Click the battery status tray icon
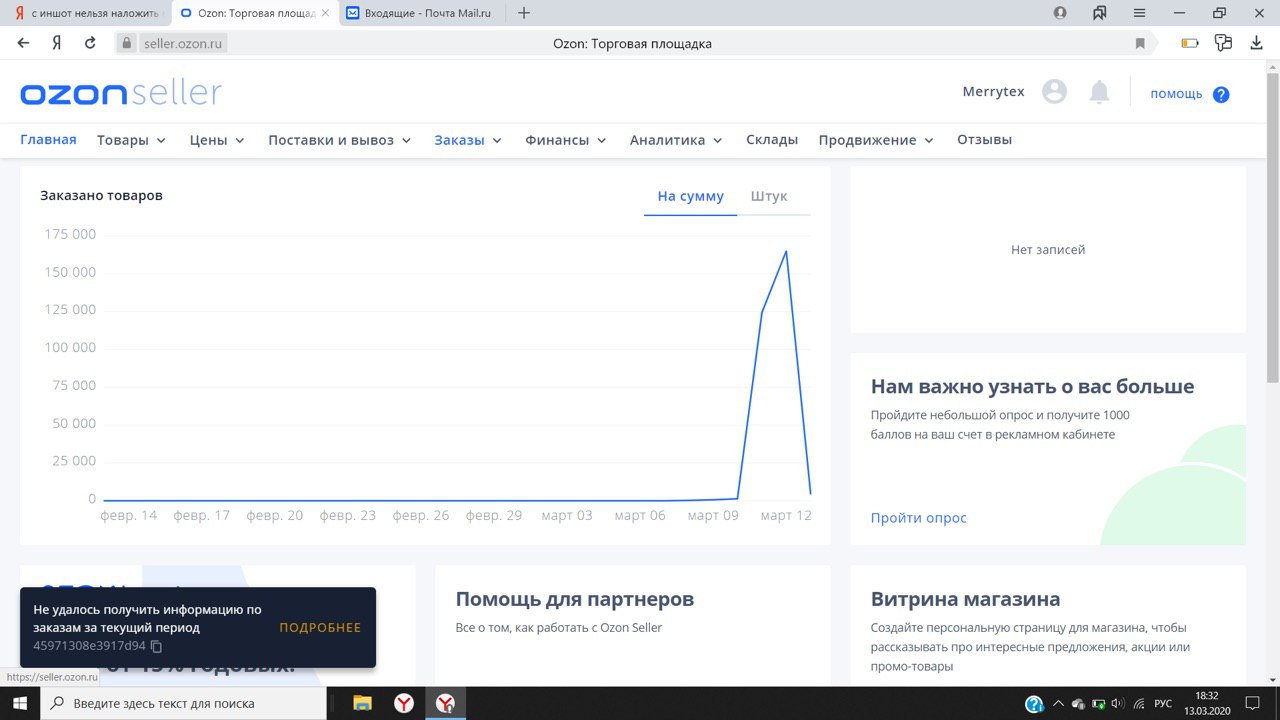 [x=1098, y=703]
